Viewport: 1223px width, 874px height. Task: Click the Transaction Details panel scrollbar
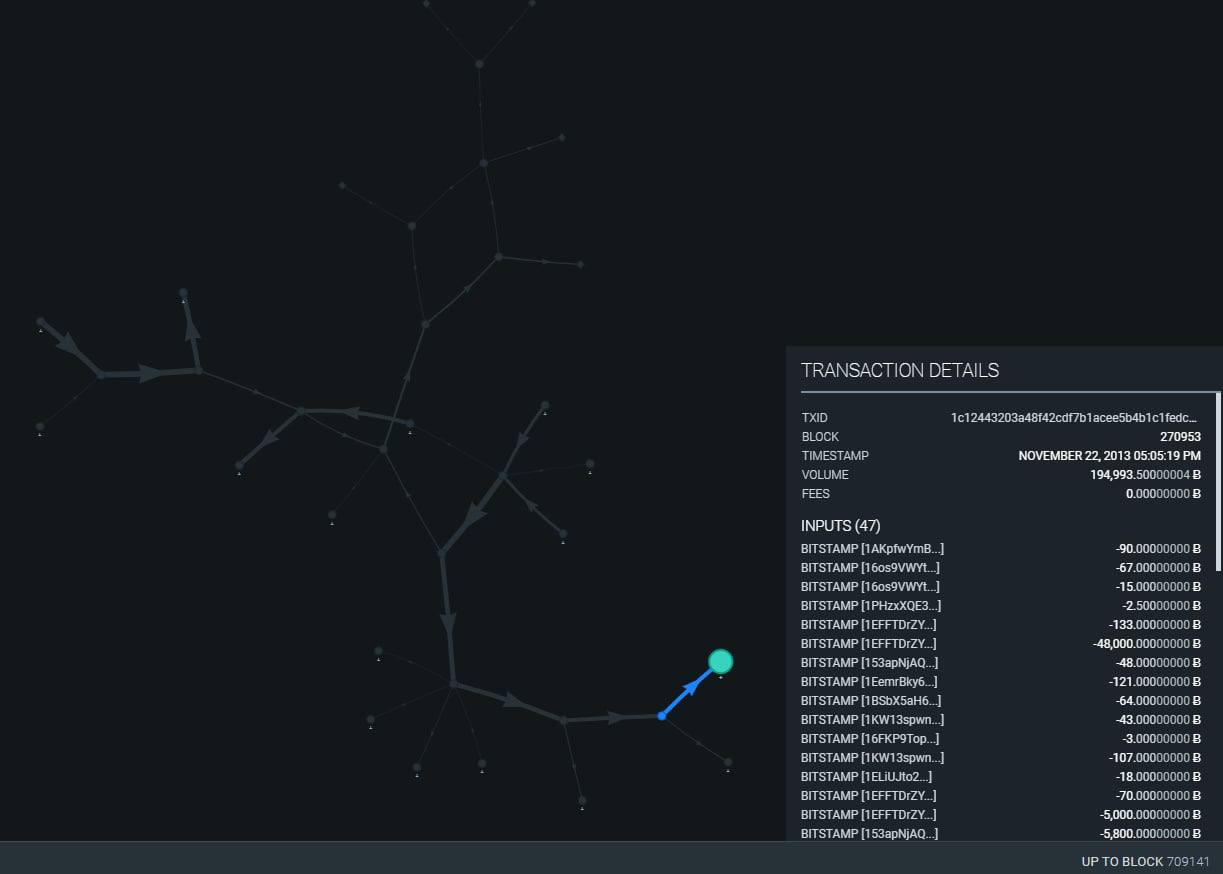coord(1218,481)
